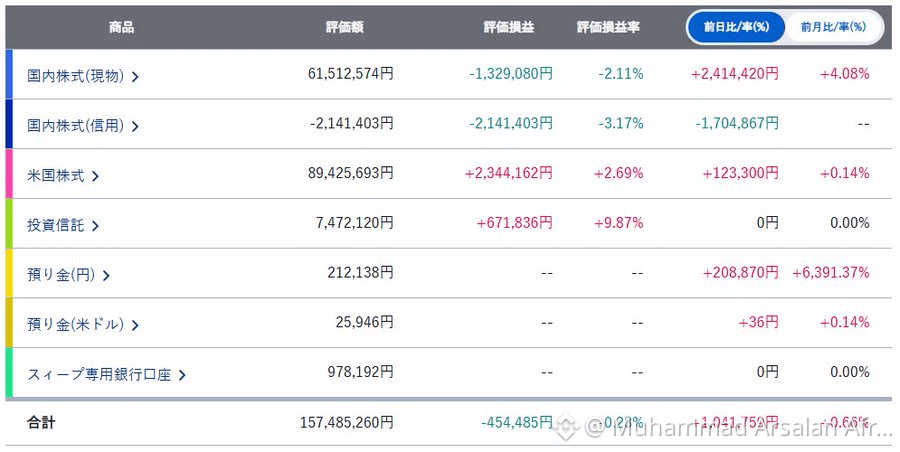Click green color bar of 投資信託 row

[x=9, y=223]
